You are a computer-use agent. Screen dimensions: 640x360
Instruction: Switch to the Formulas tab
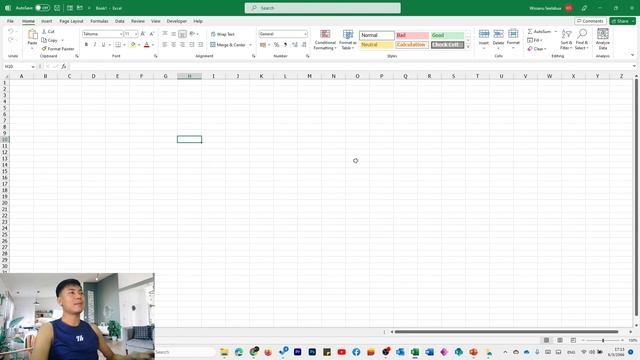coord(99,21)
